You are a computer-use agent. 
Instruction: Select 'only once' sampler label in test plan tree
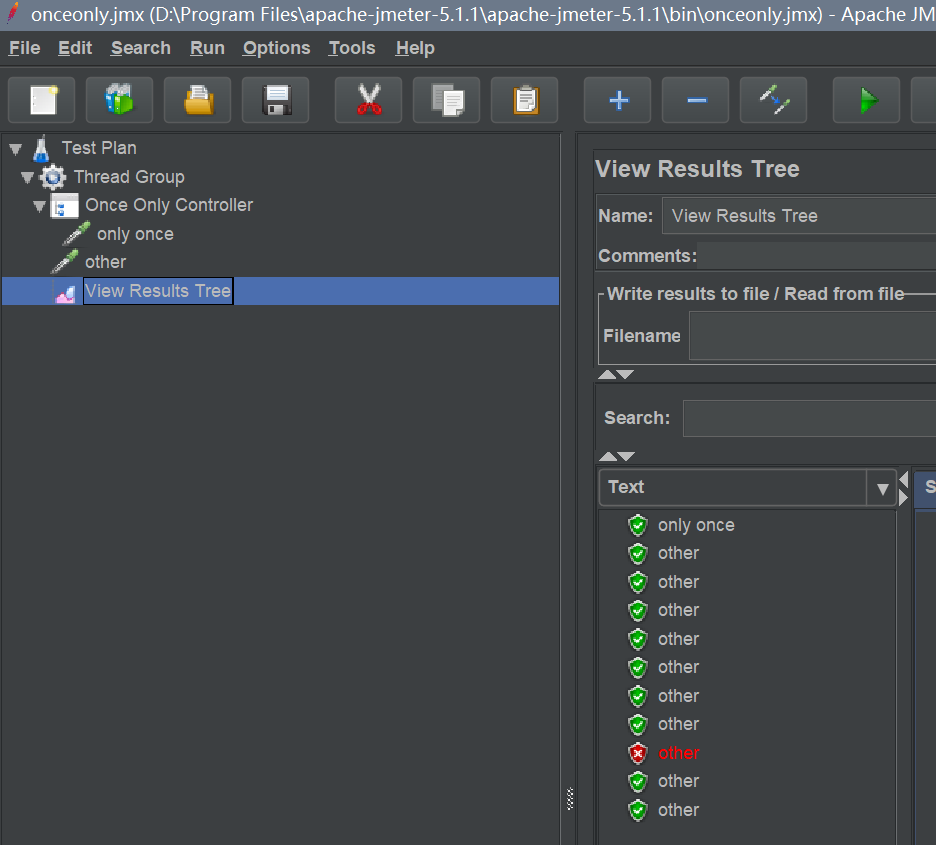[136, 234]
